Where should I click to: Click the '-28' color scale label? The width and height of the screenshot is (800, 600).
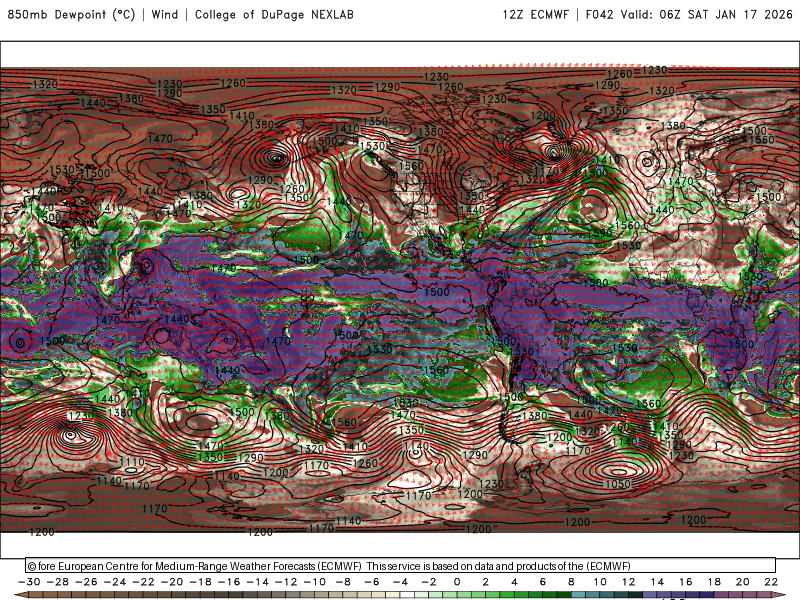pyautogui.click(x=58, y=582)
